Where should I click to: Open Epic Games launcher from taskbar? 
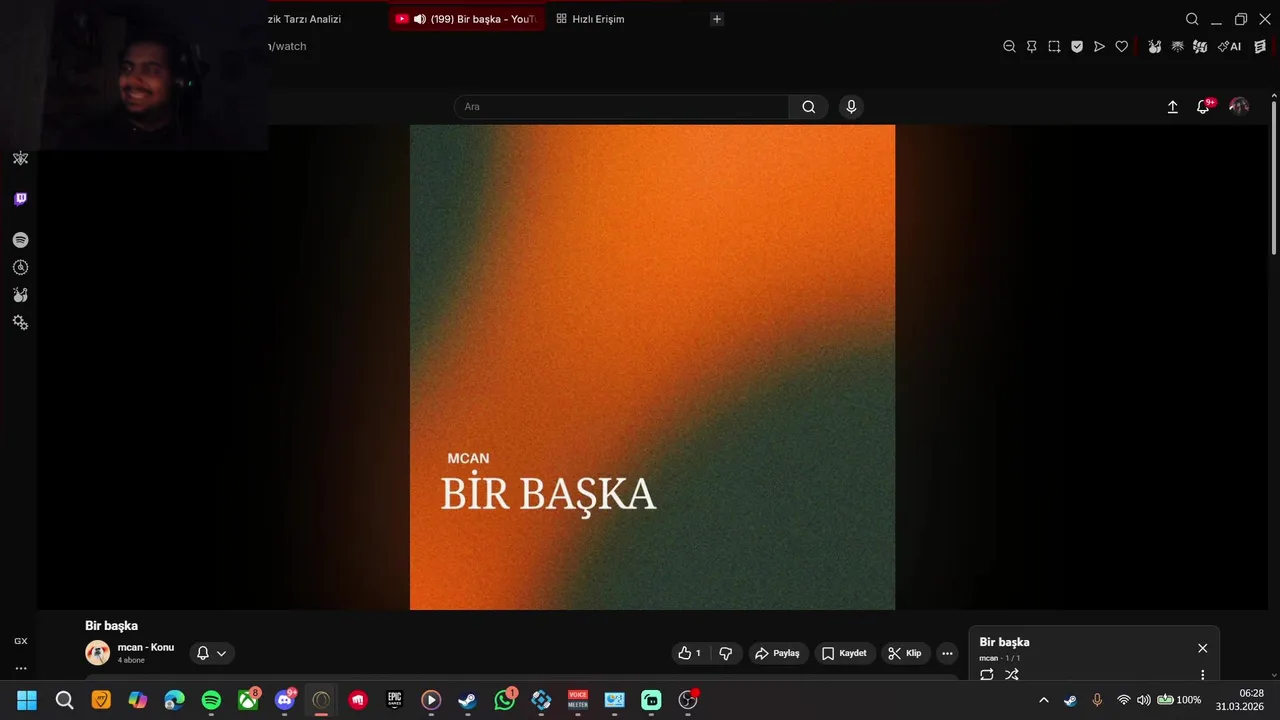pyautogui.click(x=395, y=700)
